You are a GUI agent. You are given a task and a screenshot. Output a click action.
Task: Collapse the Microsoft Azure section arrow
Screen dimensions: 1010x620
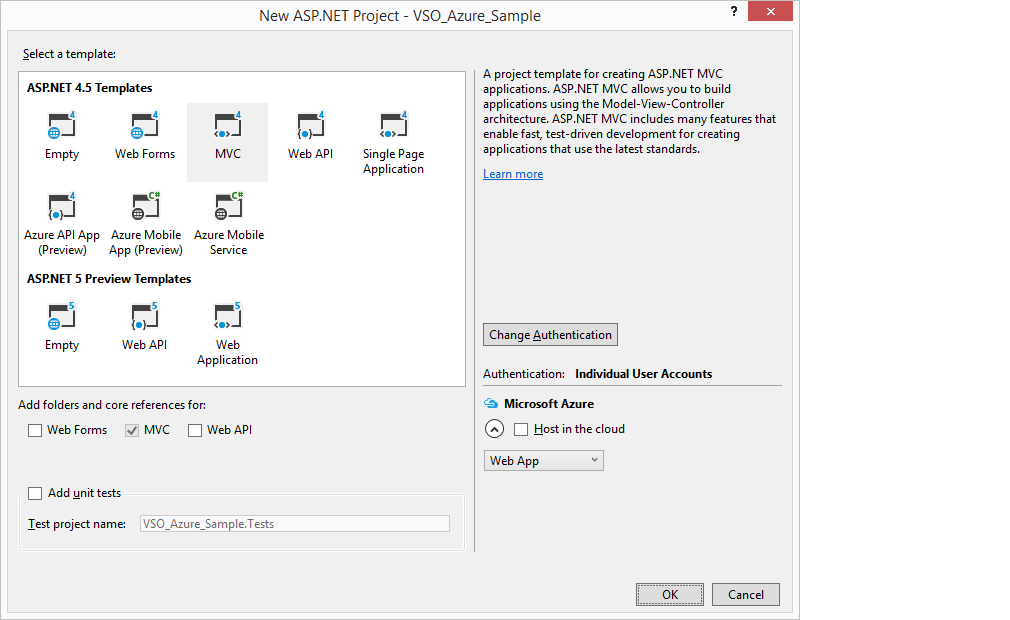pyautogui.click(x=494, y=429)
